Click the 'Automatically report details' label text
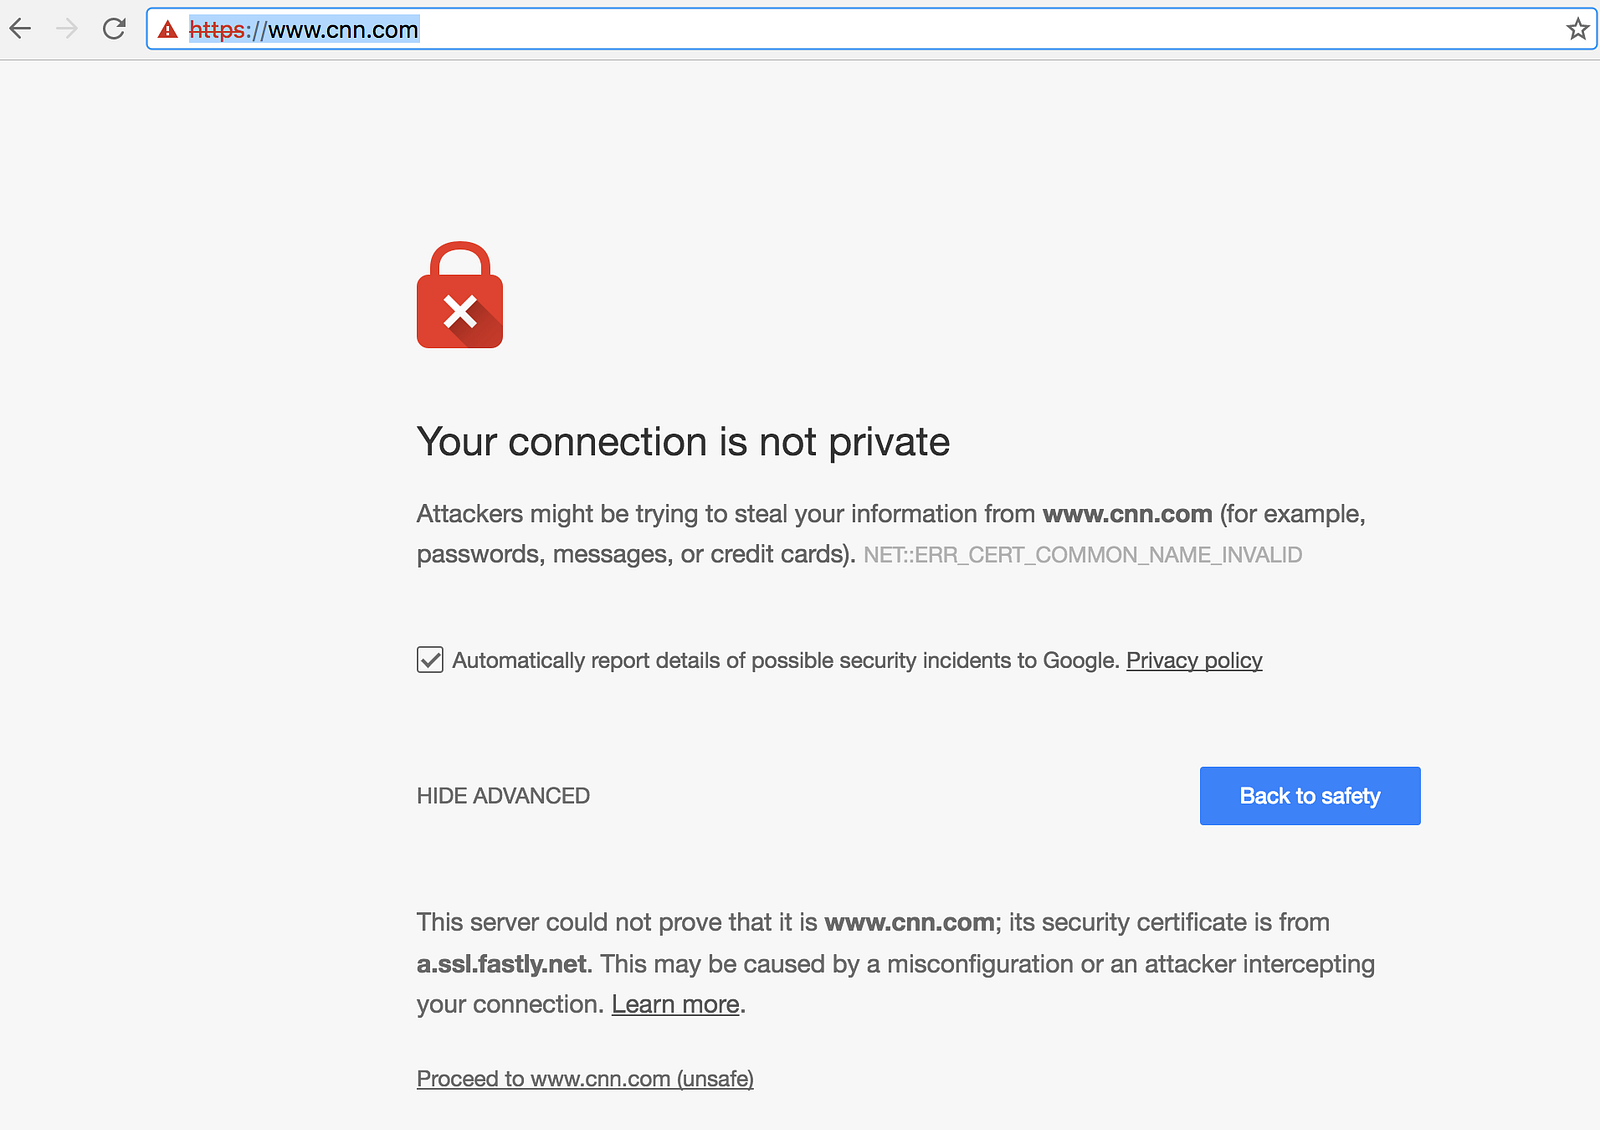The height and width of the screenshot is (1130, 1600). point(785,660)
